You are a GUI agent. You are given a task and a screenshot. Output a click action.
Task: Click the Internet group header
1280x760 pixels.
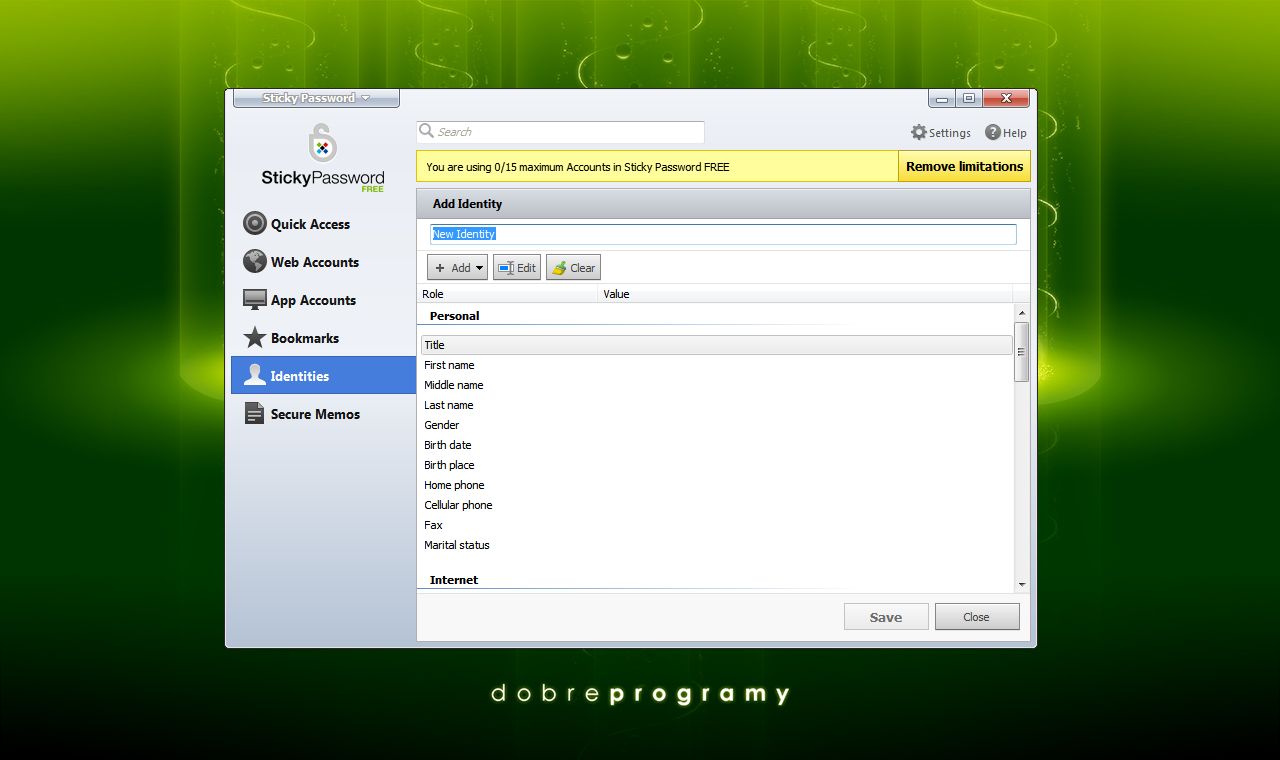tap(454, 580)
